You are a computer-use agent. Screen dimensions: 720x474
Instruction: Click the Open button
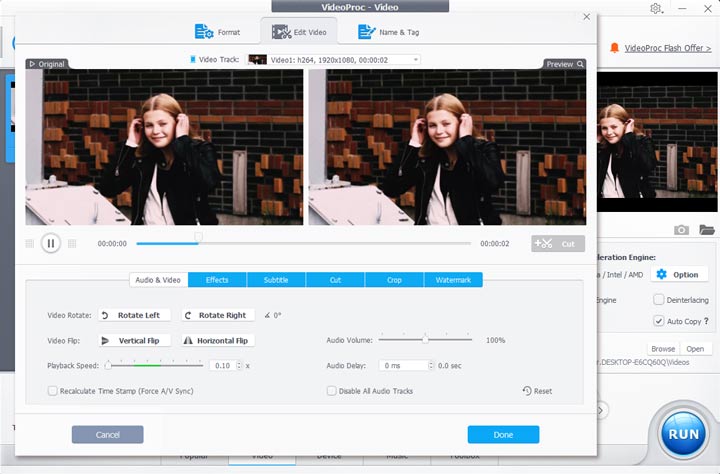695,349
